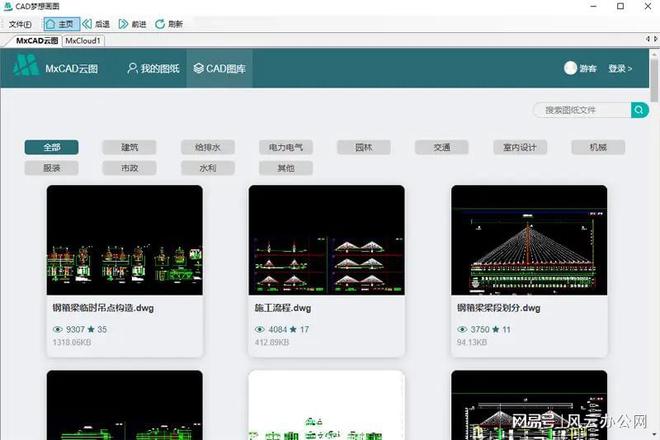Image resolution: width=660 pixels, height=440 pixels.
Task: Click the star icon beside 35
Action: coord(91,329)
